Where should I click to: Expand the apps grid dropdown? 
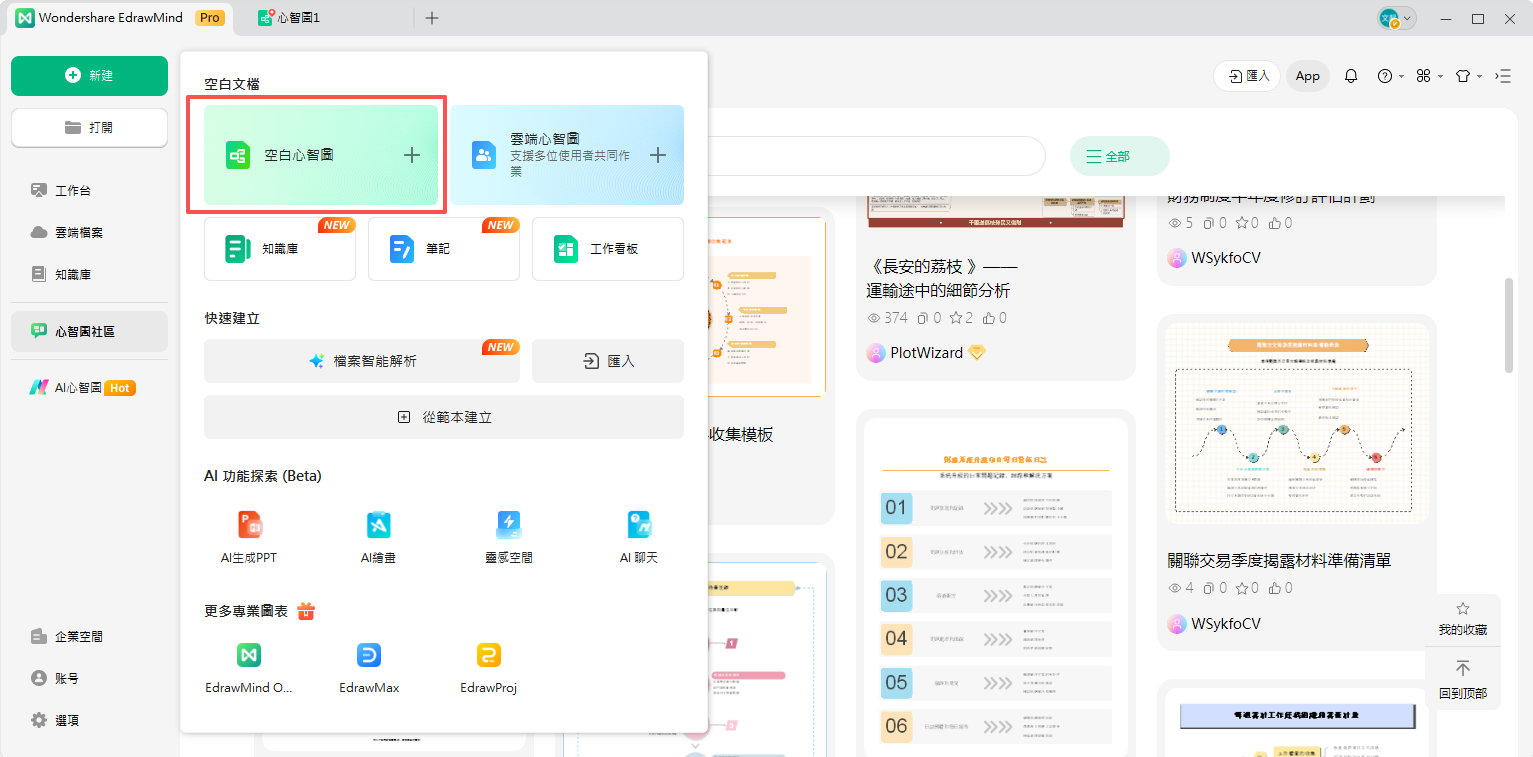(x=1429, y=76)
